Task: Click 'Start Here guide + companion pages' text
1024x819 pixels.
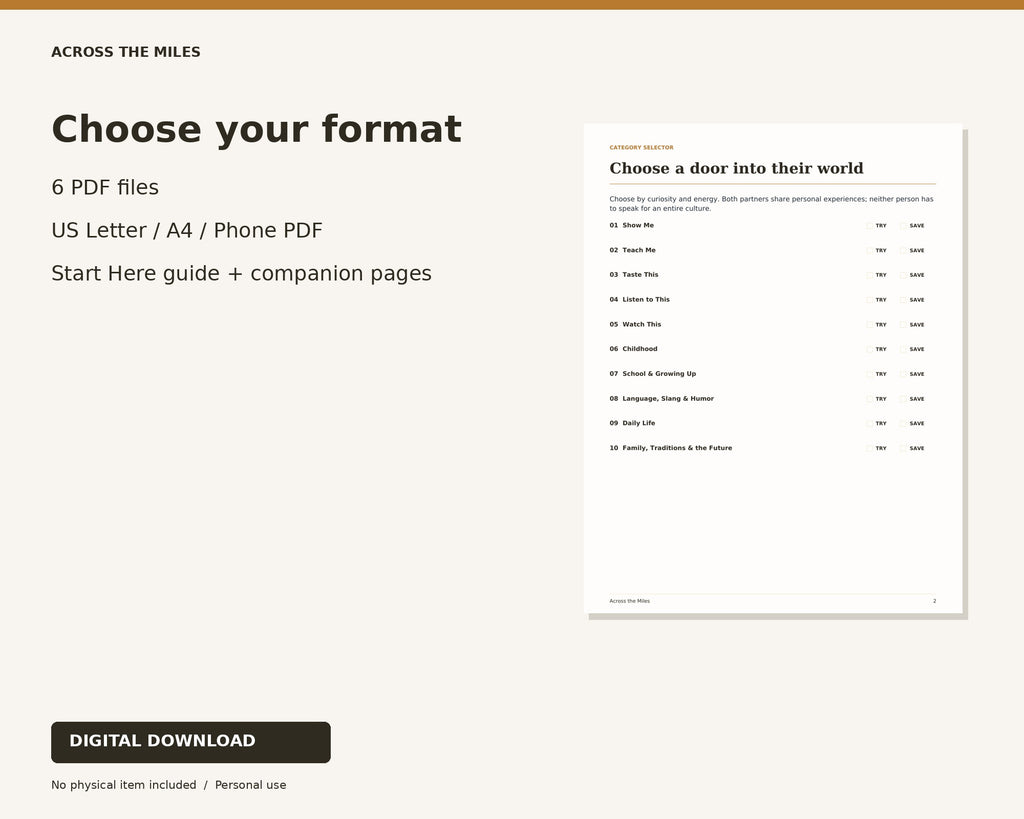Action: pos(242,274)
